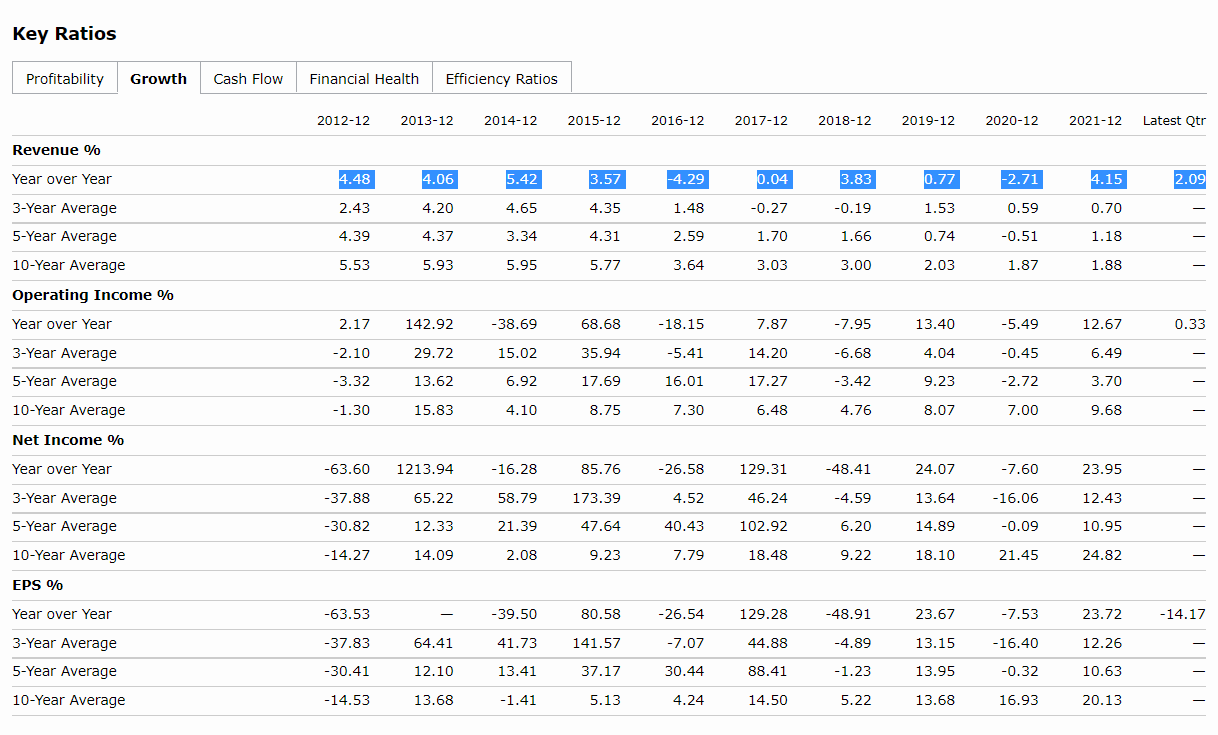Click the highlighted 2.09 Latest Qtr cell
1218x735 pixels.
click(x=1190, y=179)
